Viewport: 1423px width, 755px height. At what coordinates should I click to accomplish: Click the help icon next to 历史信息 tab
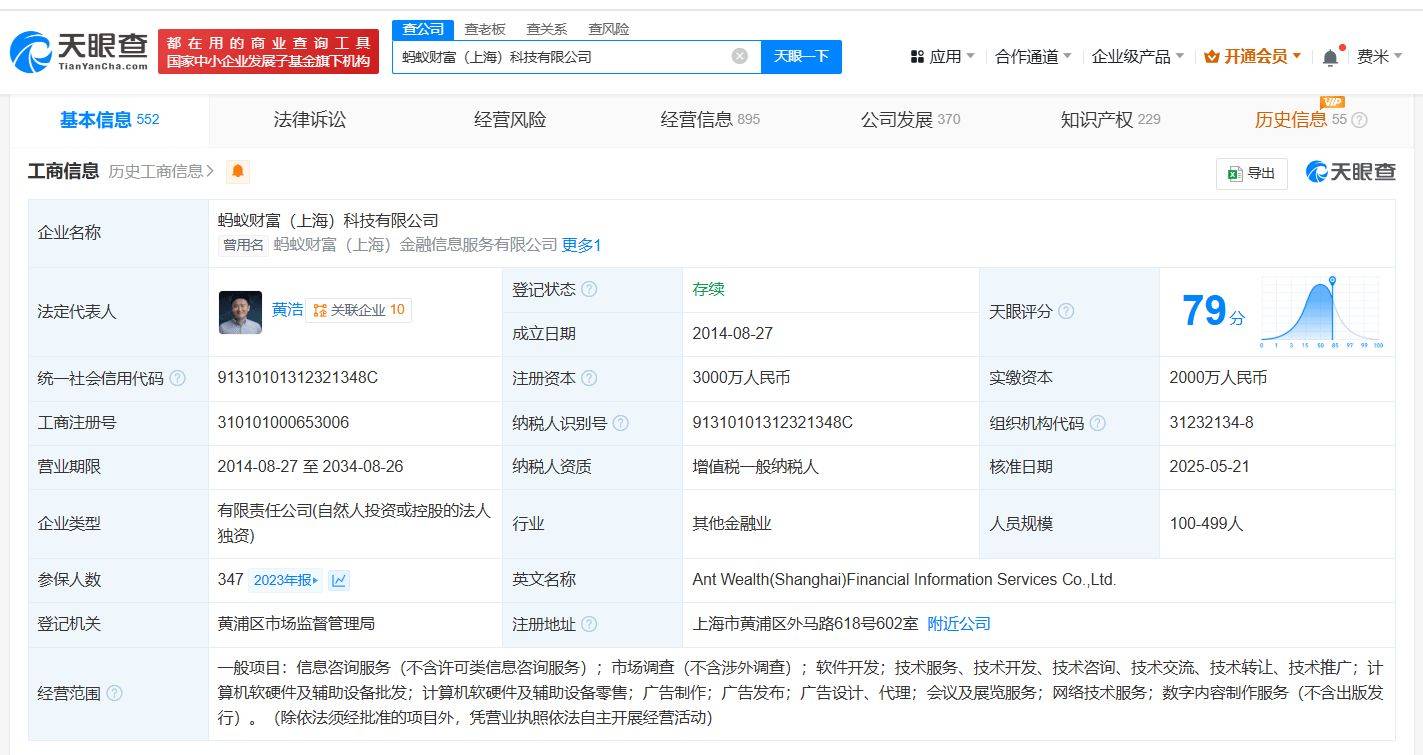coord(1359,120)
